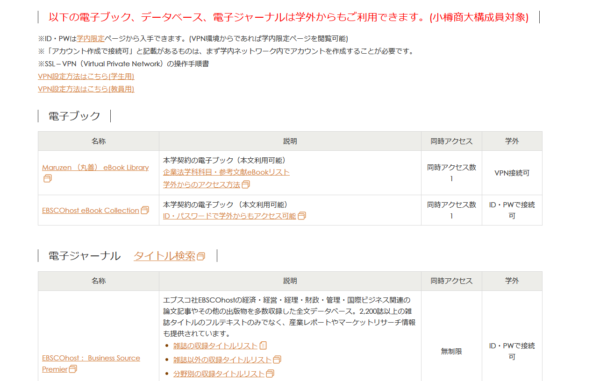This screenshot has width=600, height=381.
Task: Click 学外 header in 電子ブック table
Action: click(512, 141)
